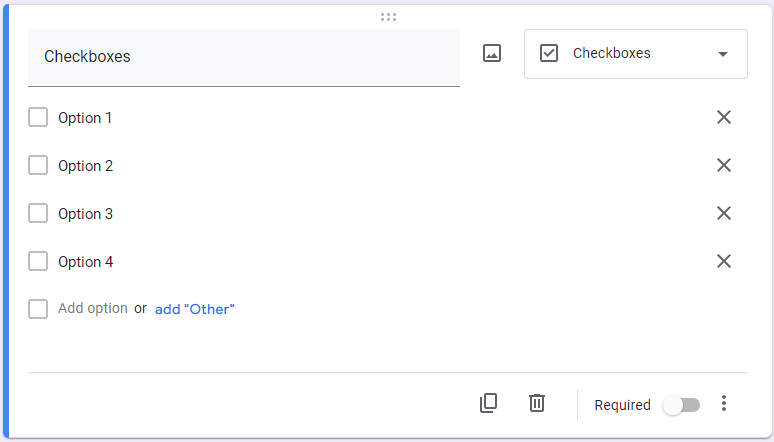Click the Add option field
This screenshot has width=774, height=442.
[x=93, y=309]
